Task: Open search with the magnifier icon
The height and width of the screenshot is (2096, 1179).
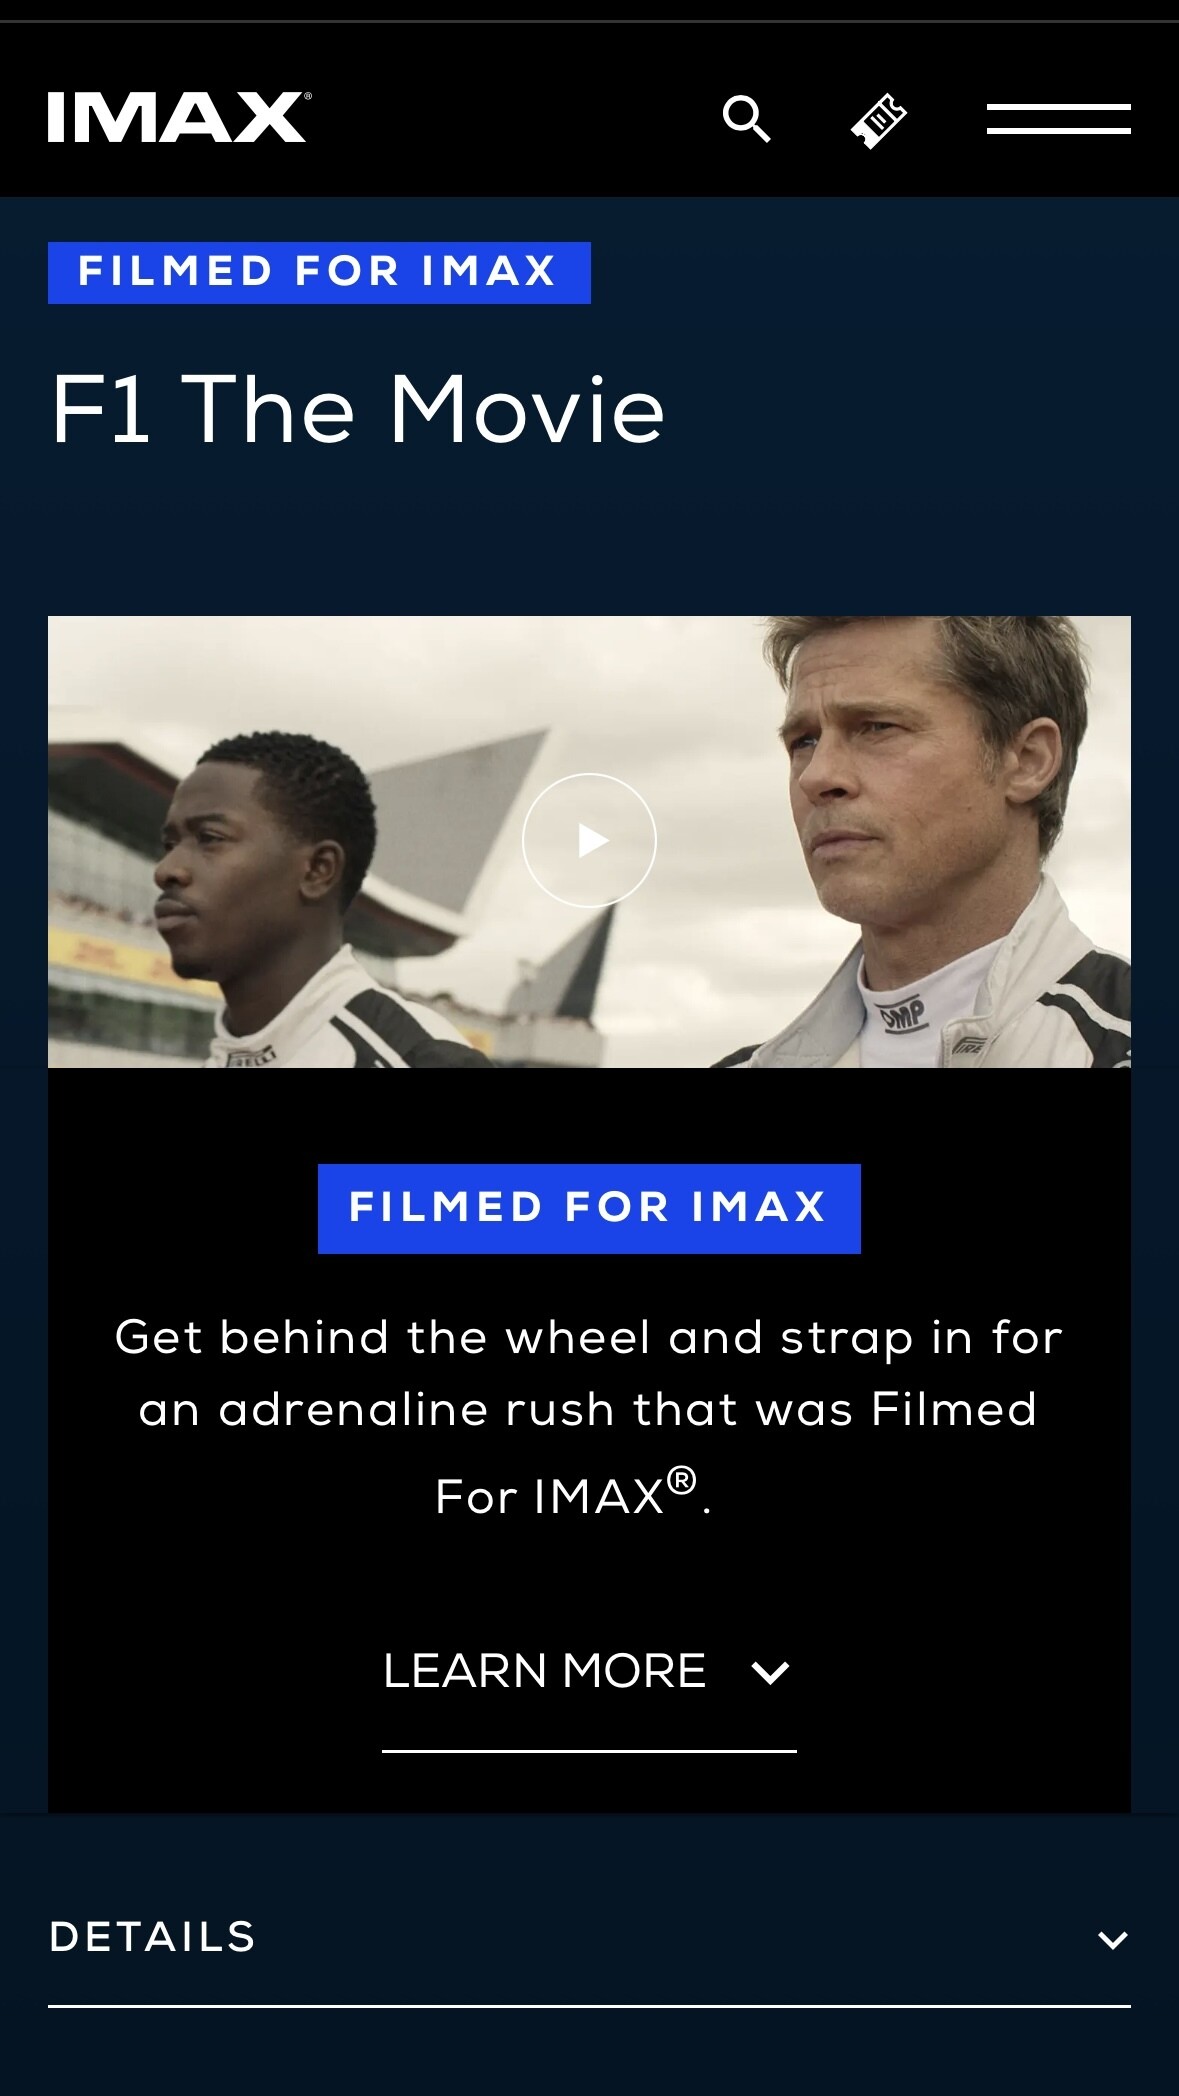Action: (x=746, y=119)
